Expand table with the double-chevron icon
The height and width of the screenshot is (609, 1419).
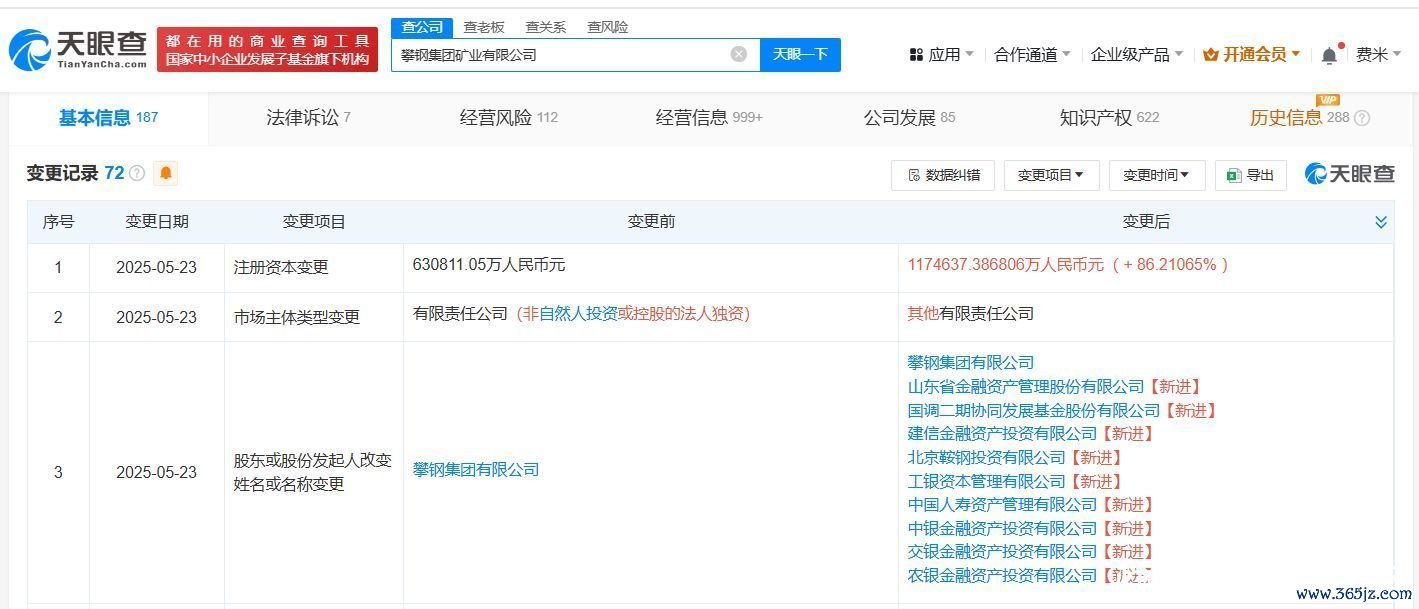pyautogui.click(x=1381, y=222)
